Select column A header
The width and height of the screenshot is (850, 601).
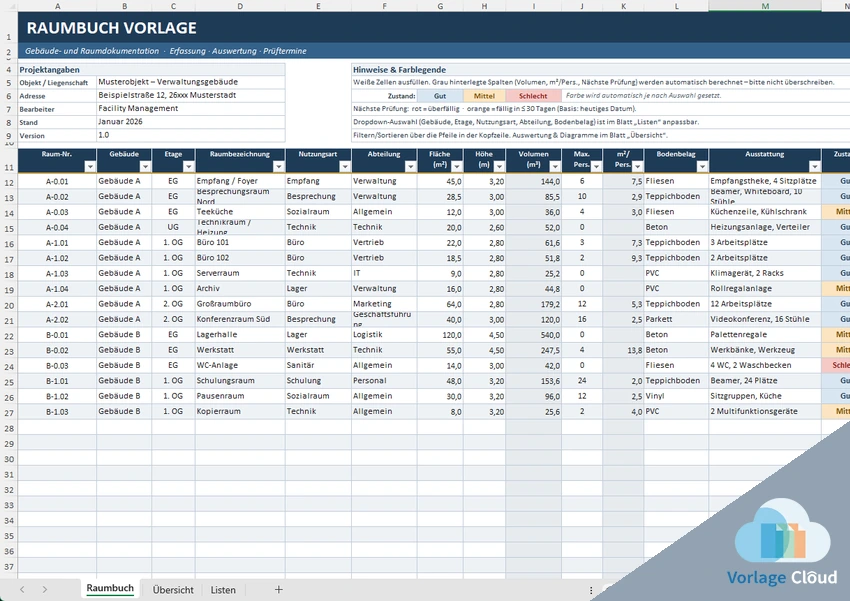point(57,6)
